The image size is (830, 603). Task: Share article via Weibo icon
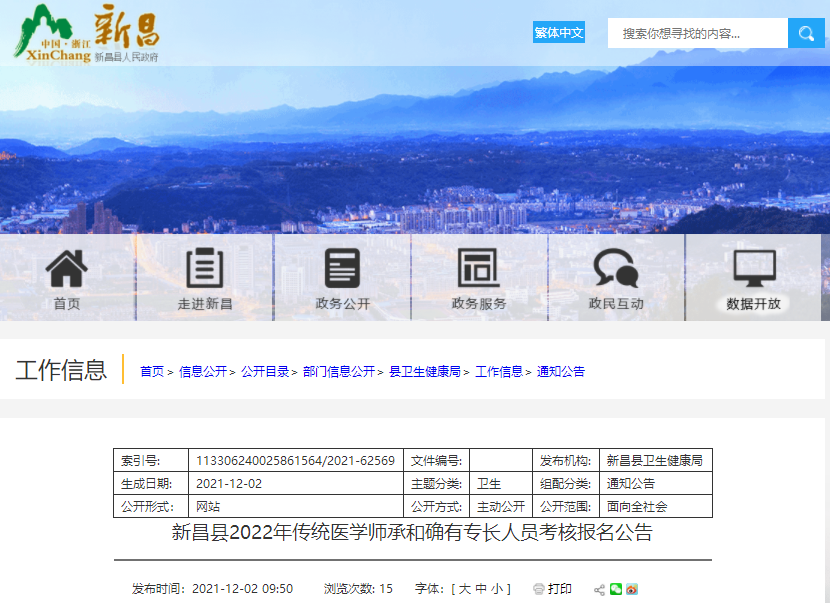632,589
